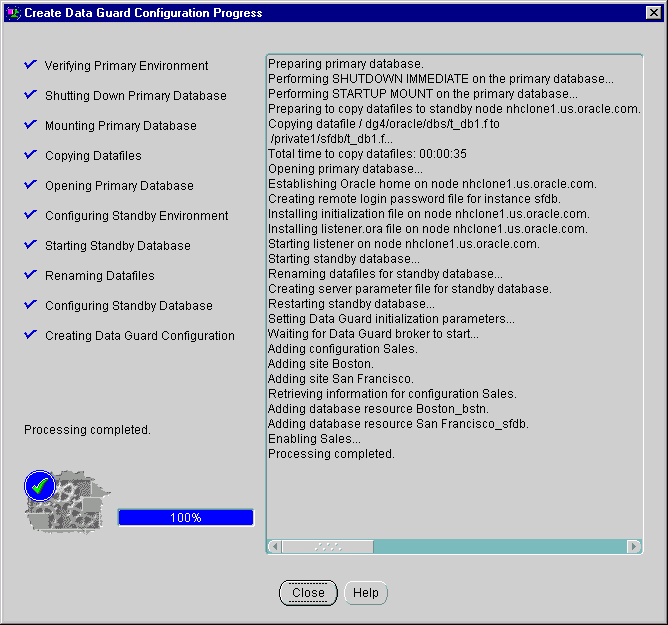The height and width of the screenshot is (625, 668).
Task: Click the log scrollbar left arrow
Action: point(275,547)
